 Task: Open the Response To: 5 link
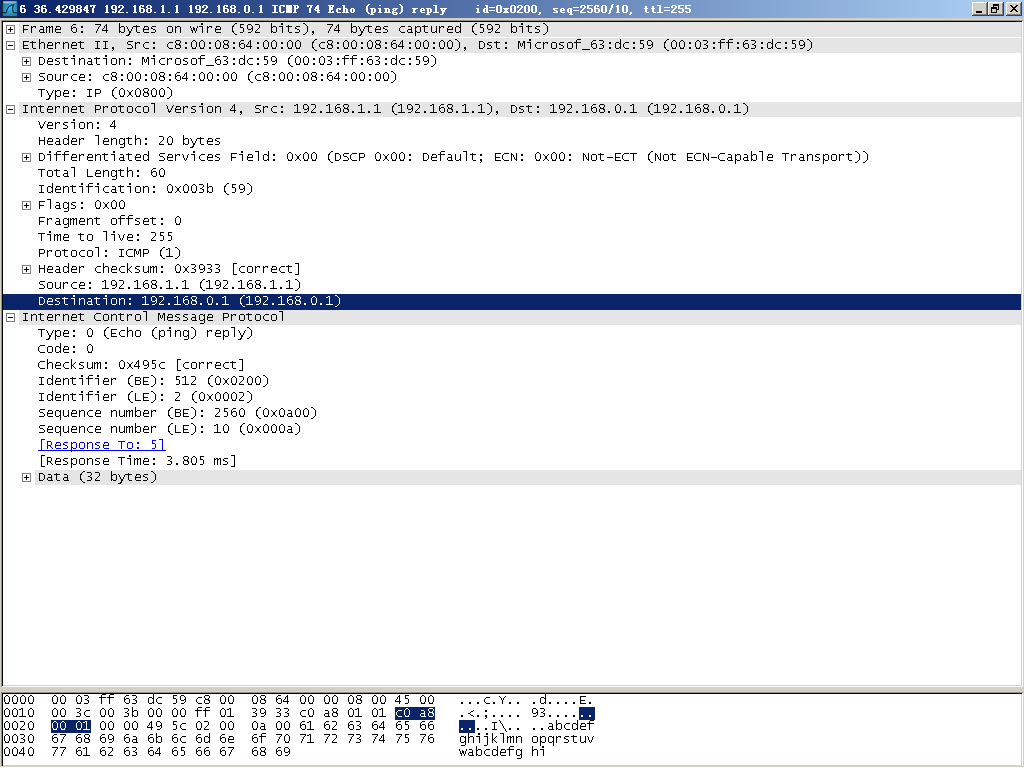(102, 445)
